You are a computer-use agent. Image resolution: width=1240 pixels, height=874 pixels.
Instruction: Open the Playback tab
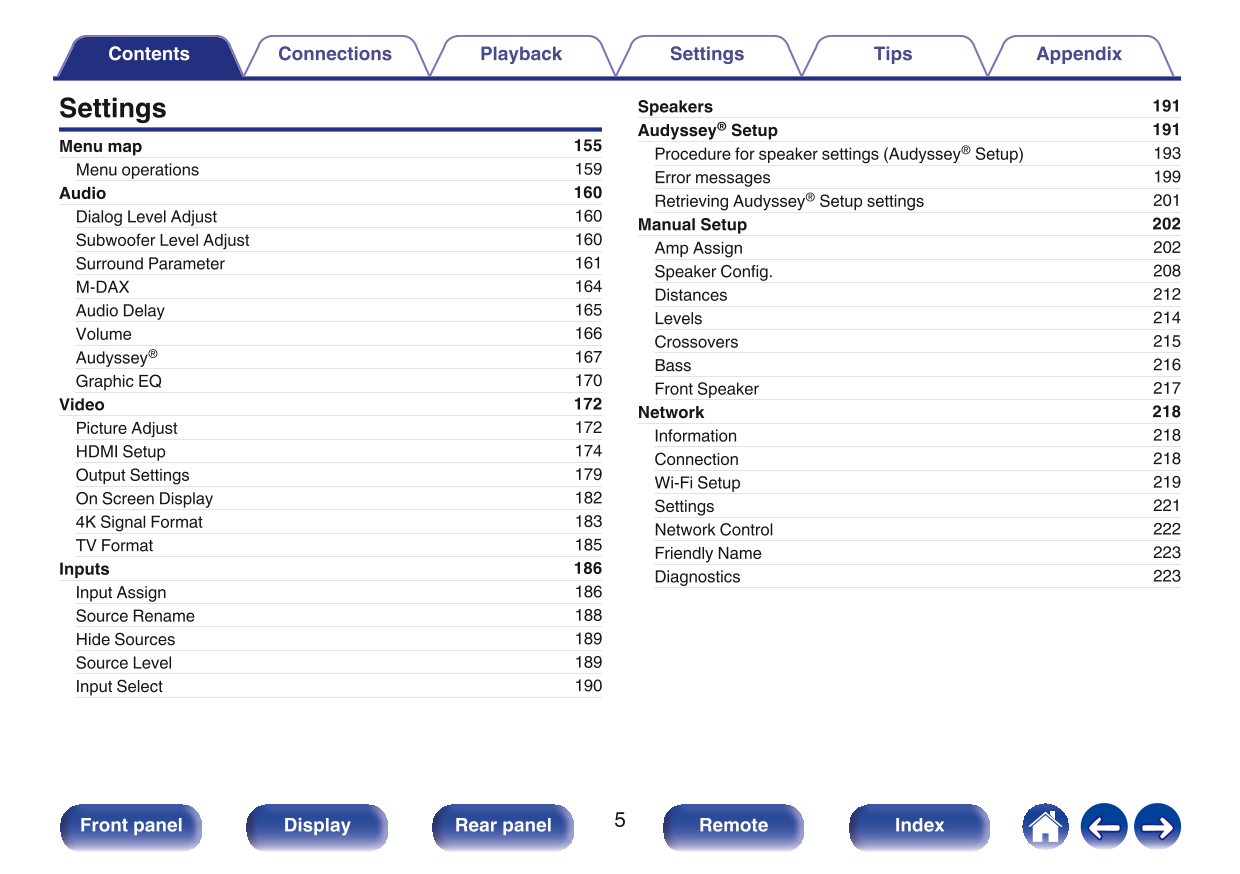click(x=521, y=55)
